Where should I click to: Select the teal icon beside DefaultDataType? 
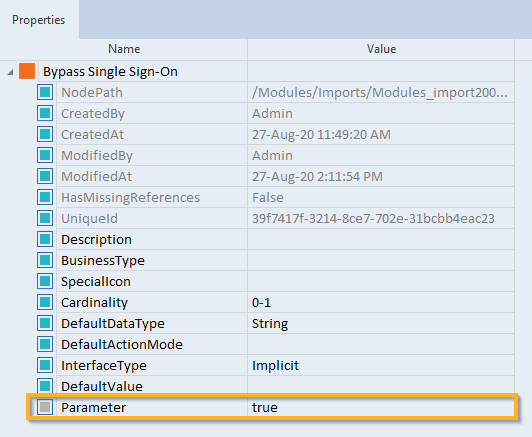(x=45, y=323)
